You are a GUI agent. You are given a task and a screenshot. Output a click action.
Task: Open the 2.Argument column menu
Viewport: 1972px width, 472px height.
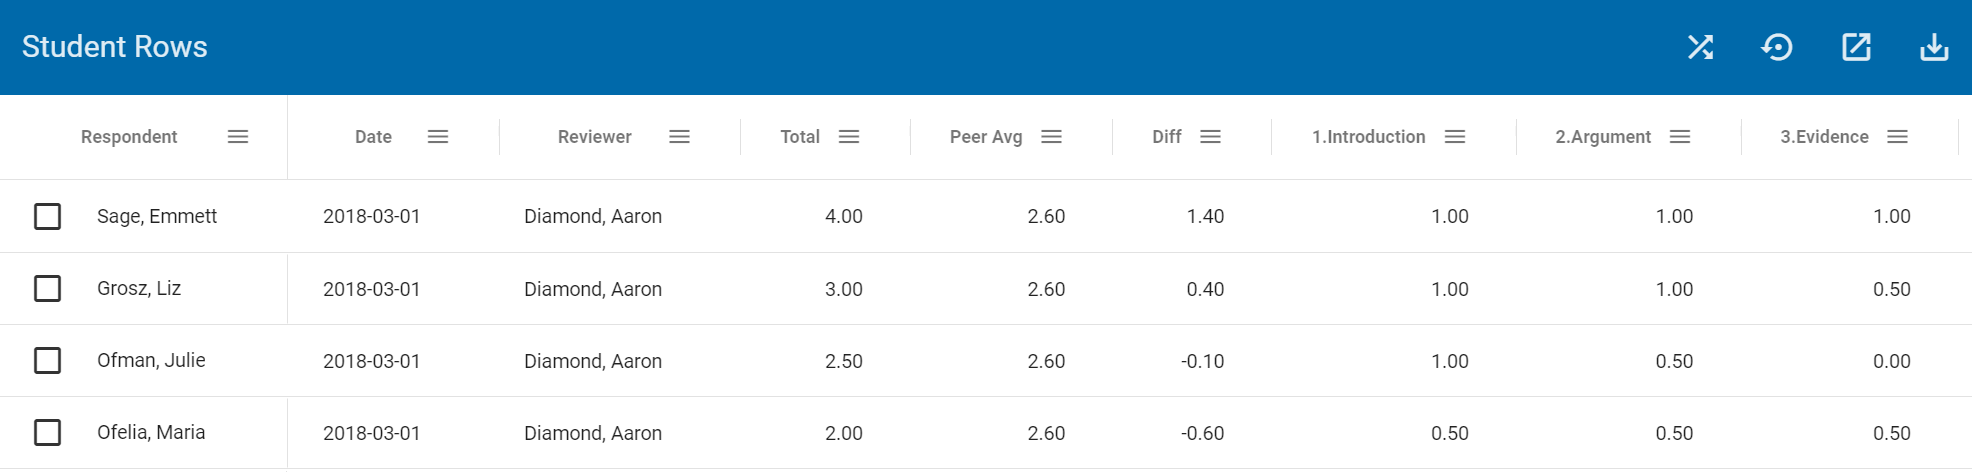pos(1680,137)
